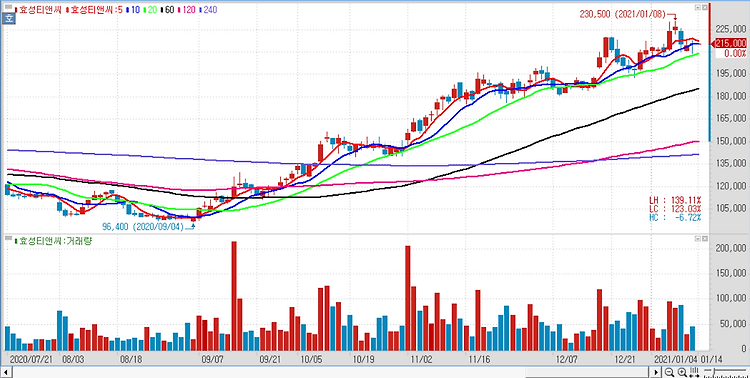Select the 20-day moving average legend
Image resolution: width=750 pixels, height=378 pixels.
click(x=150, y=10)
